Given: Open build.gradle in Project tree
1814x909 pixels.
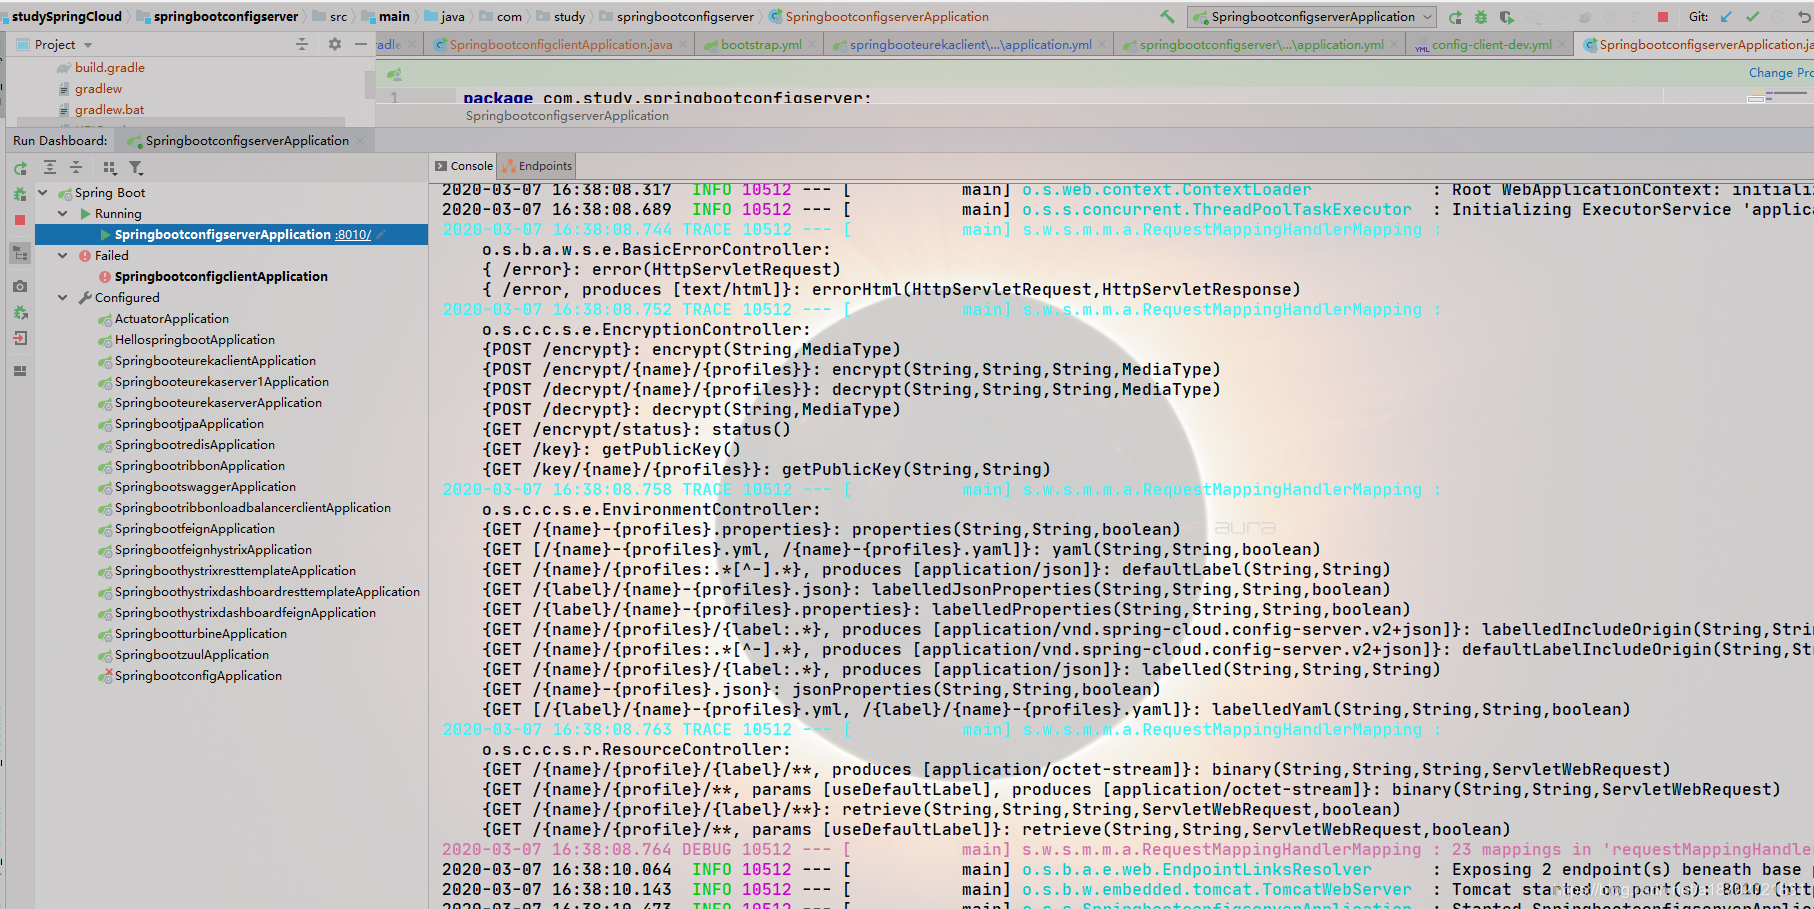Looking at the screenshot, I should coord(109,68).
